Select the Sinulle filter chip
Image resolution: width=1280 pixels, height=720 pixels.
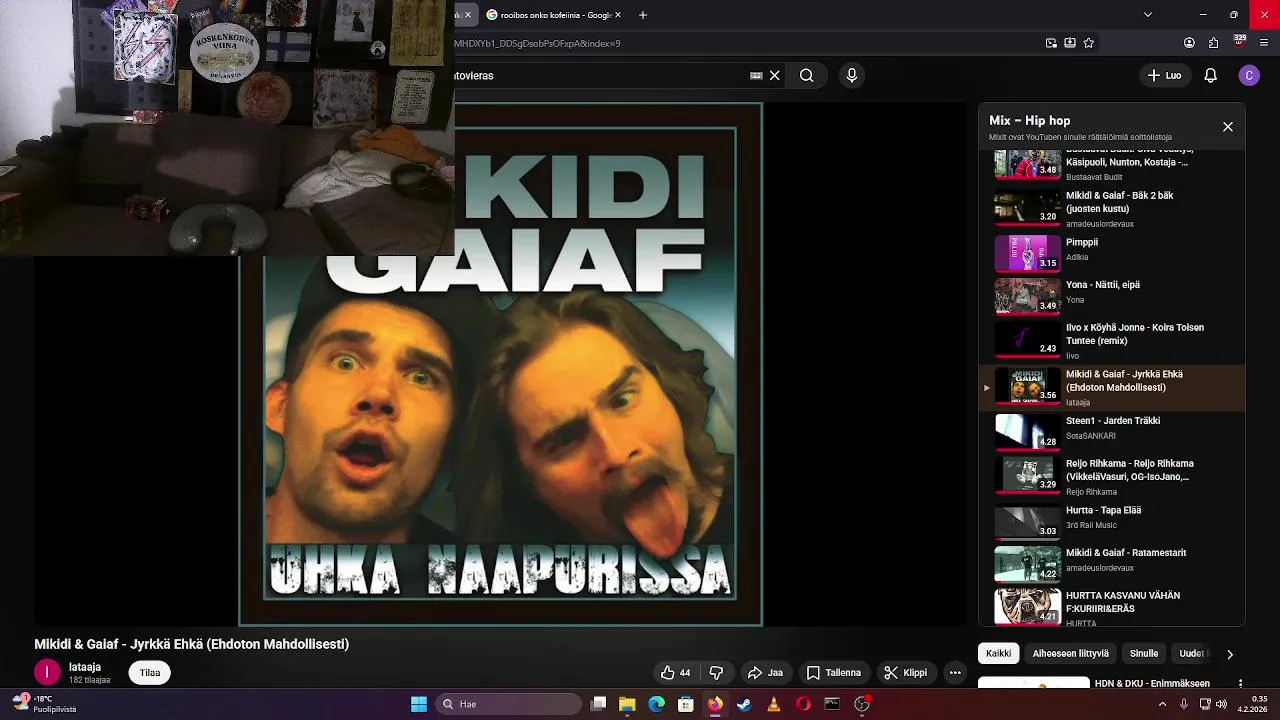pyautogui.click(x=1144, y=653)
